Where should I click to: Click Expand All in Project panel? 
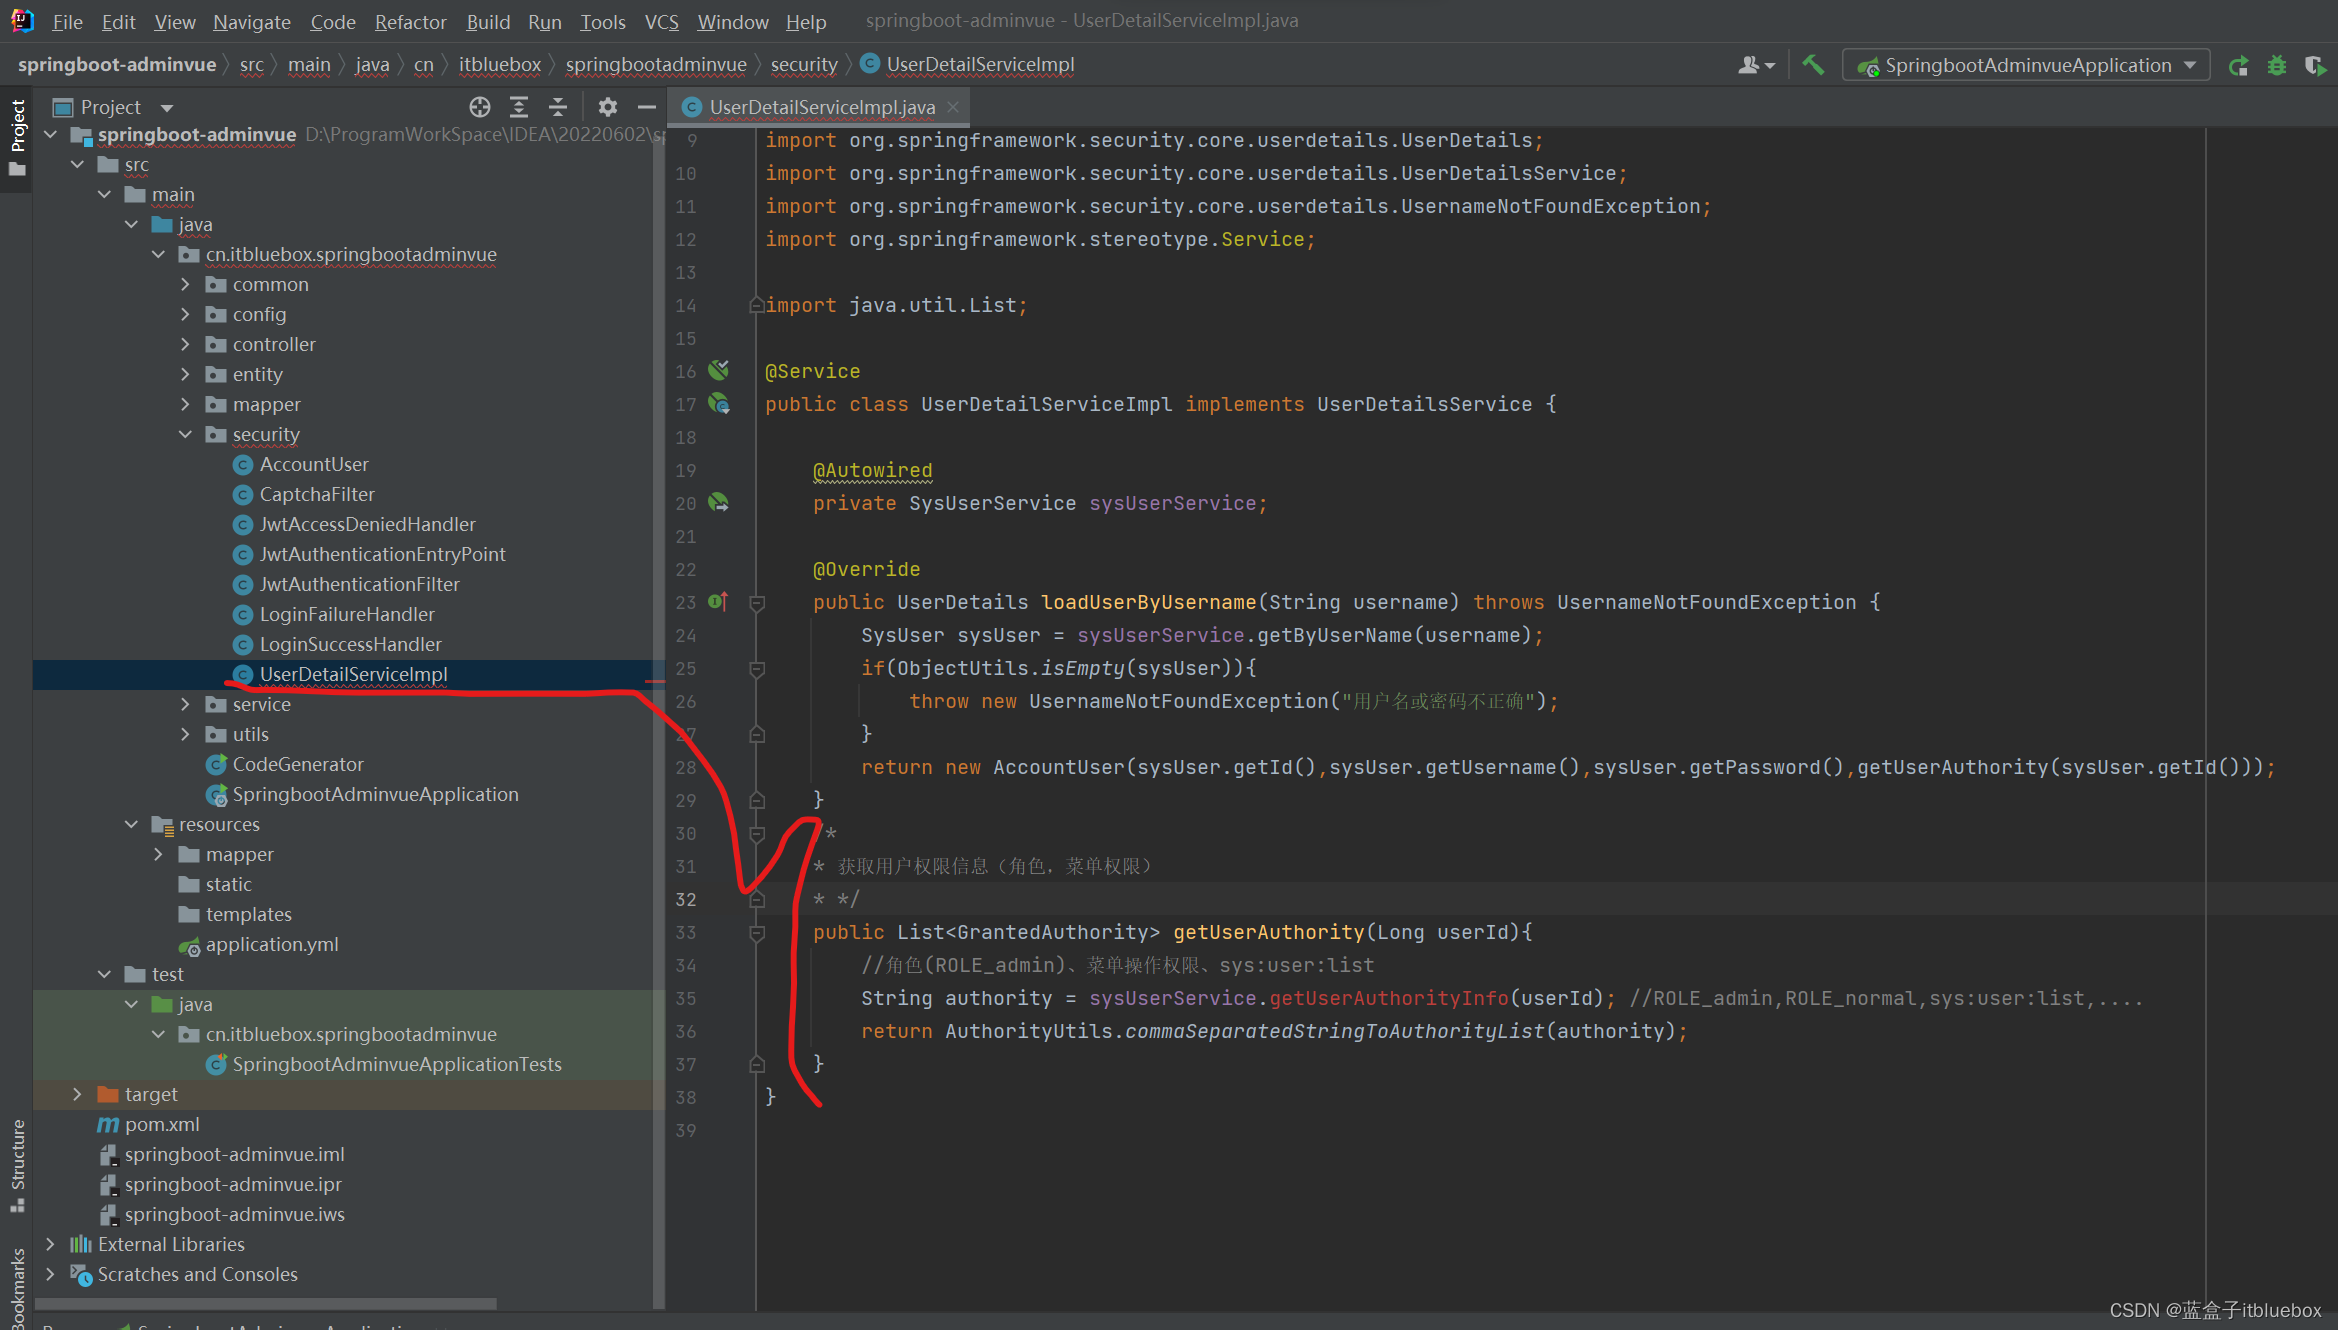[519, 107]
